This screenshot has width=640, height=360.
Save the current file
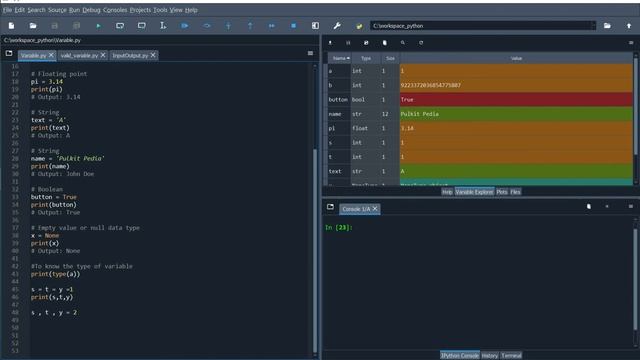coord(55,26)
